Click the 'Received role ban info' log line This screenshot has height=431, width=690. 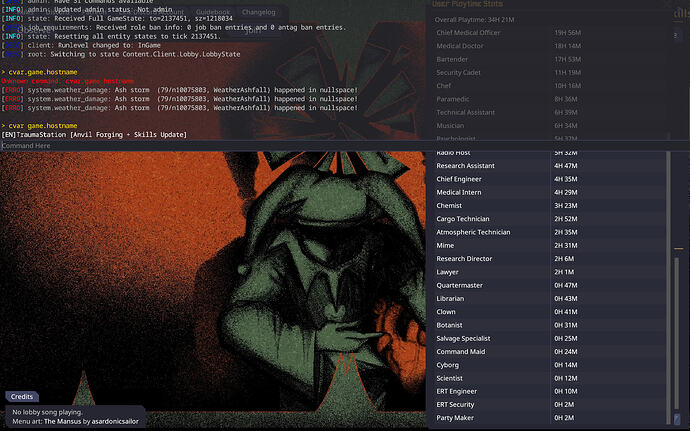point(174,27)
